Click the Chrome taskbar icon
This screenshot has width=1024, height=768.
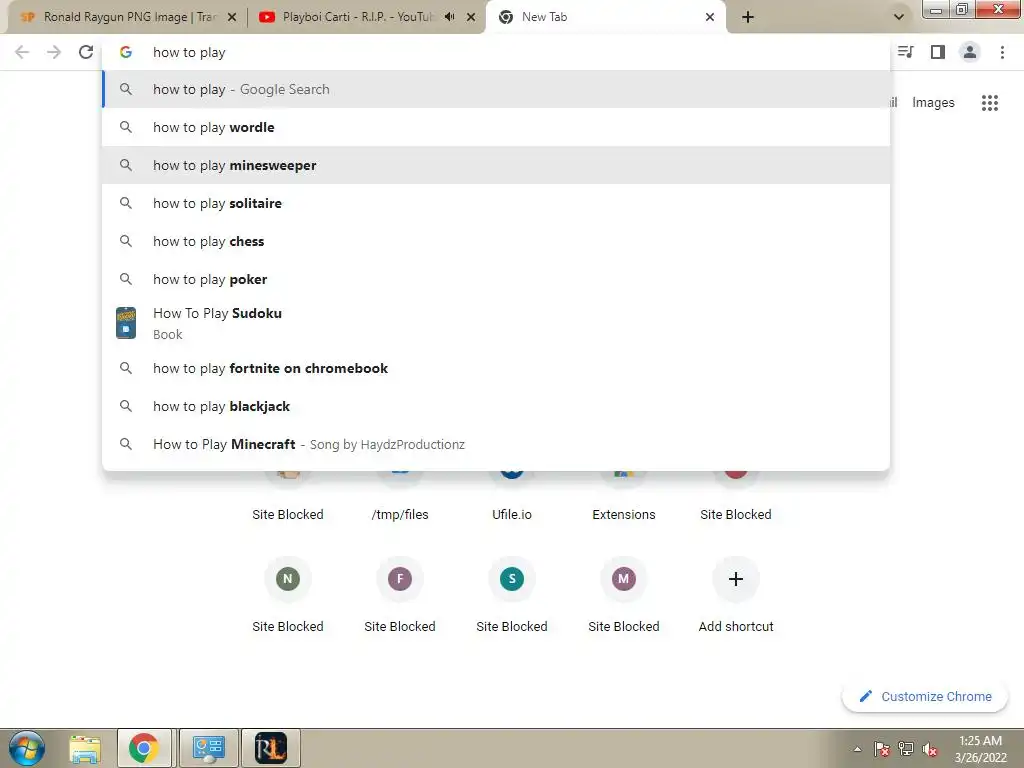[144, 748]
